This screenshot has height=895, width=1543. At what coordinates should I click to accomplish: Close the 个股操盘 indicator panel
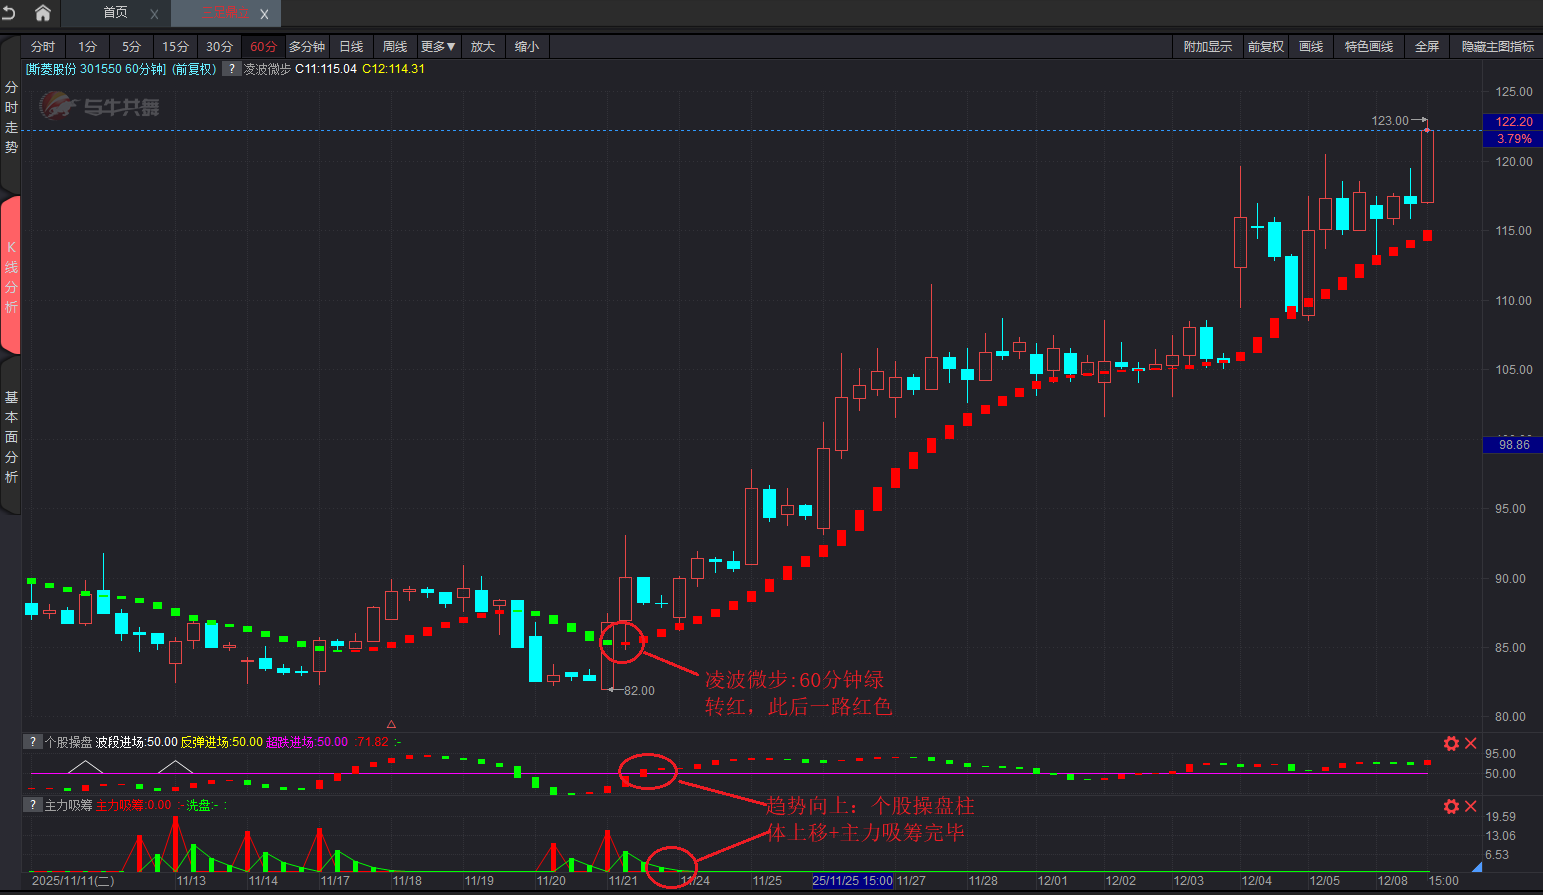[1470, 743]
